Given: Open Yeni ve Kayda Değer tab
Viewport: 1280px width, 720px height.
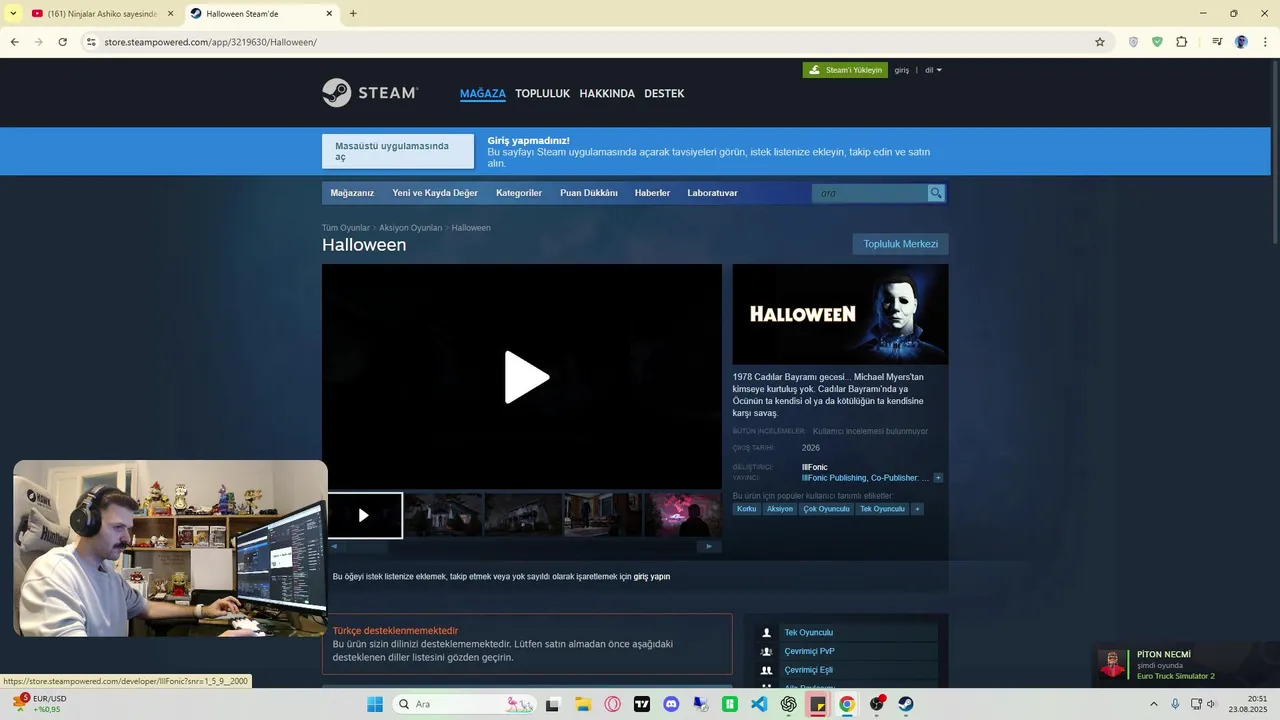Looking at the screenshot, I should tap(435, 193).
